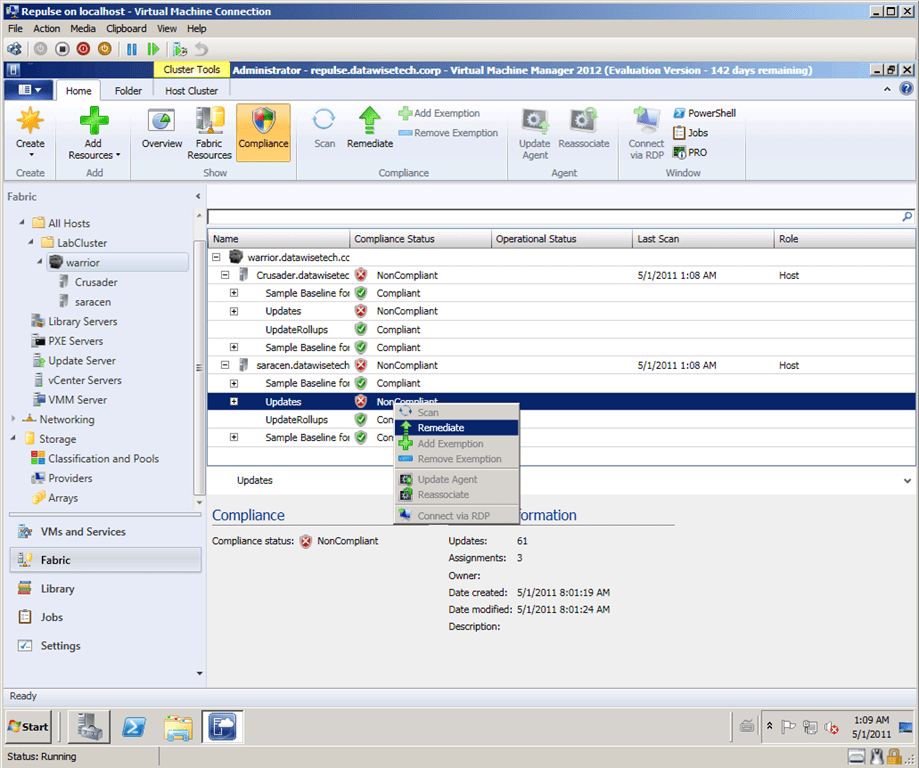The image size is (919, 768).
Task: Open Windows Explorer from the taskbar
Action: coord(178,727)
